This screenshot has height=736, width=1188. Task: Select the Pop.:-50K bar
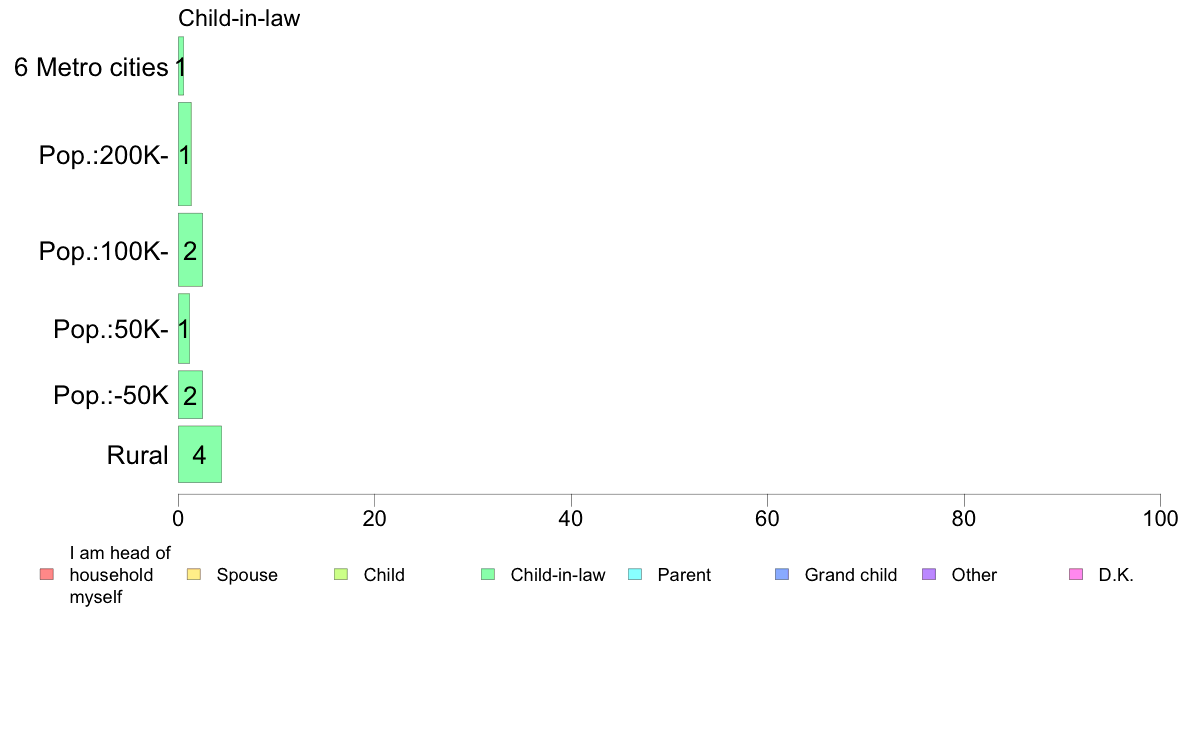[190, 394]
